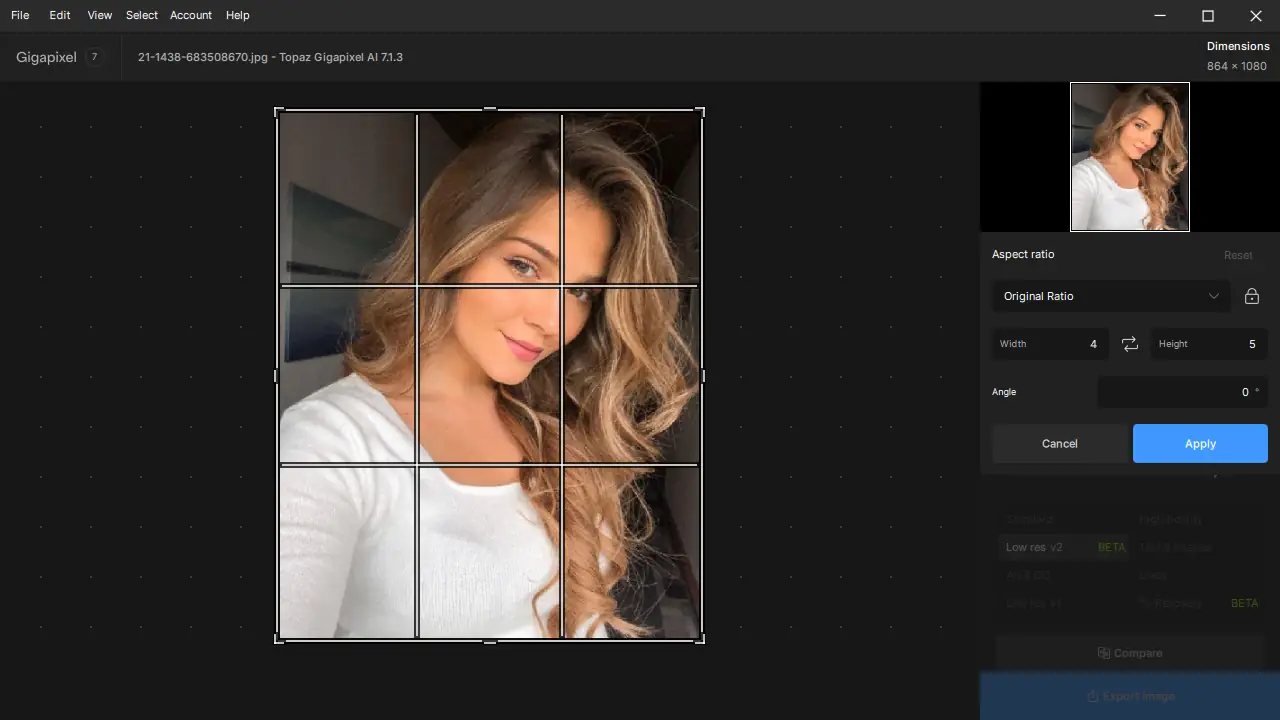This screenshot has height=720, width=1280.
Task: Swap width and height values
Action: point(1130,344)
